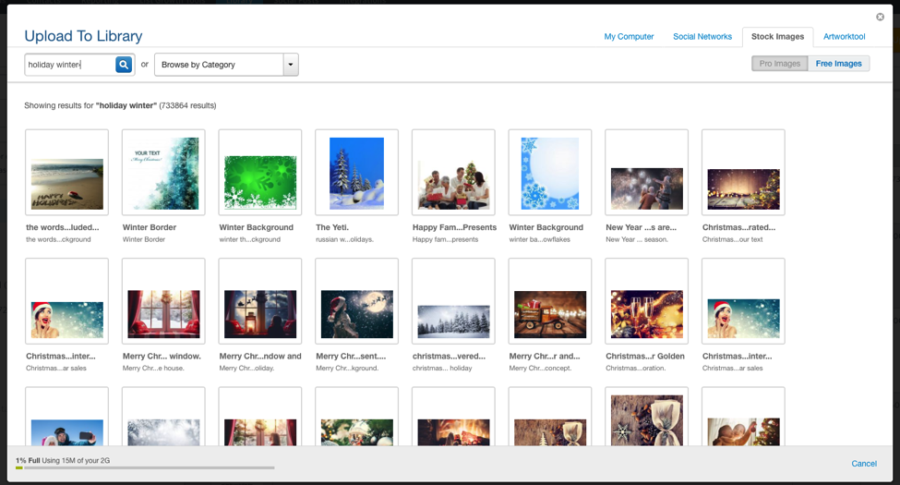Open the Browse by Category dropdown
This screenshot has height=485, width=900.
pyautogui.click(x=219, y=65)
